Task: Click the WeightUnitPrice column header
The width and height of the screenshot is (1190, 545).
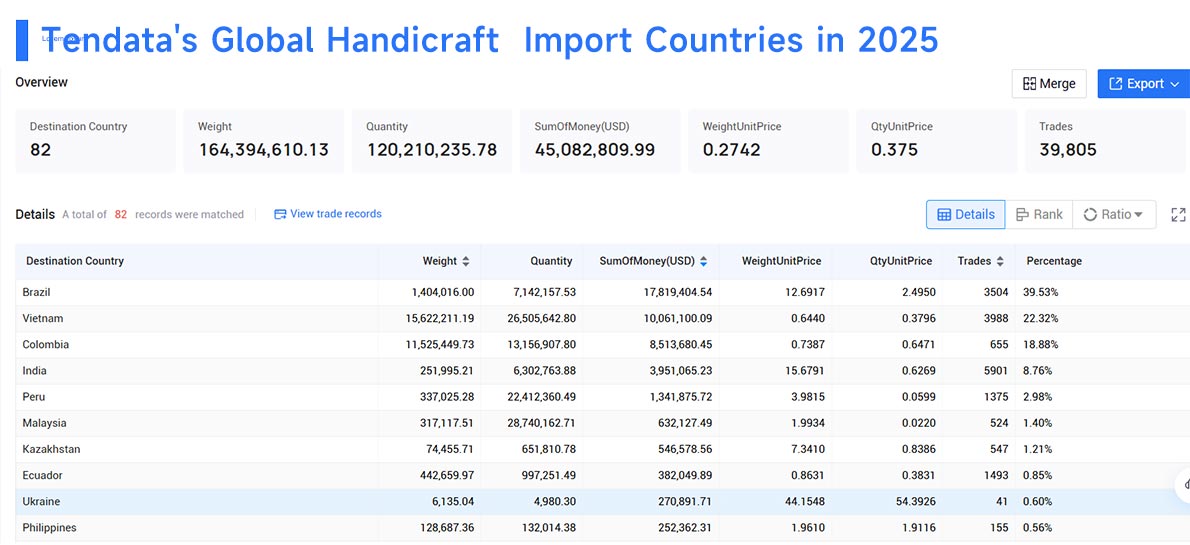Action: point(781,261)
